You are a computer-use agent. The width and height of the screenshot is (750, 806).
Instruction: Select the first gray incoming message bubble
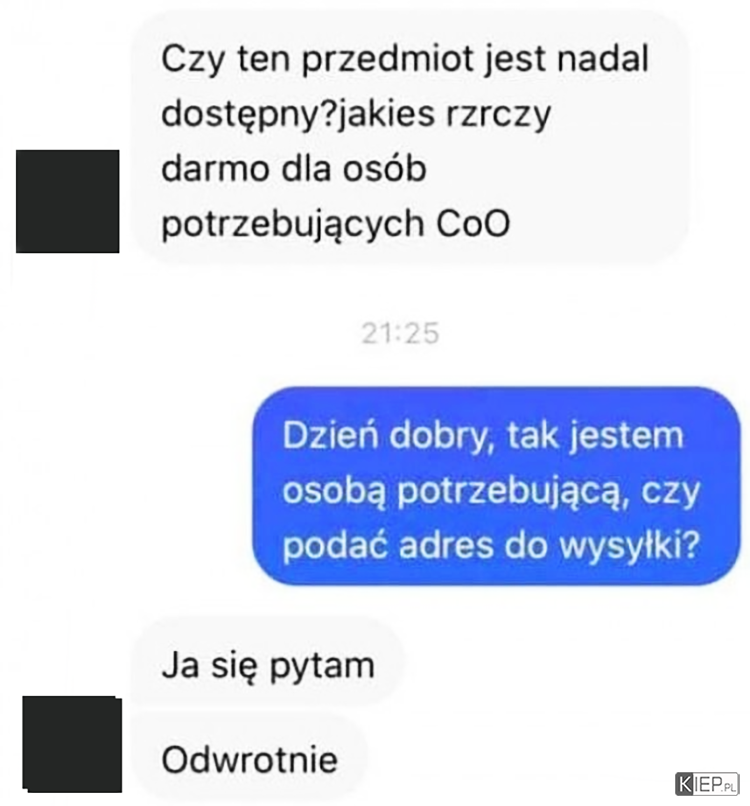click(x=410, y=140)
